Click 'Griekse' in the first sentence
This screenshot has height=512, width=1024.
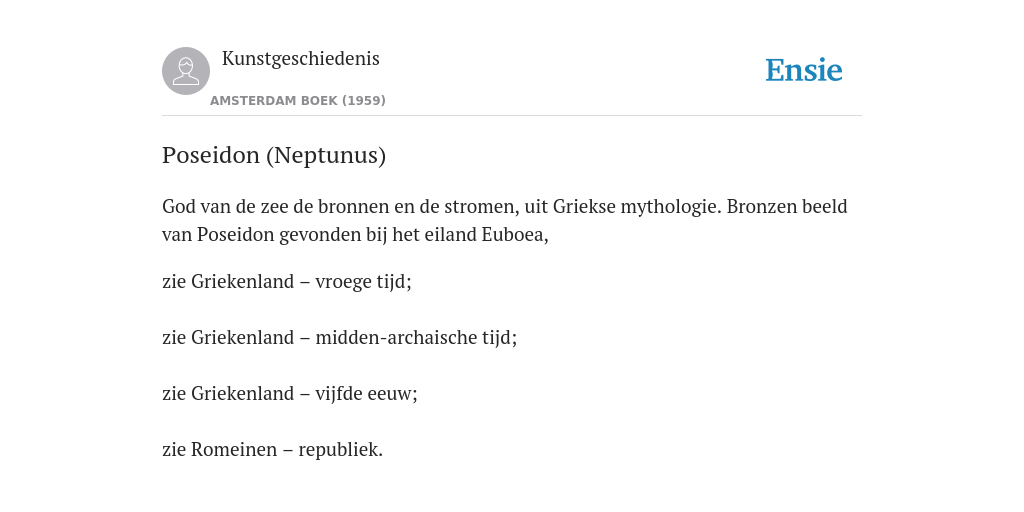click(x=584, y=206)
